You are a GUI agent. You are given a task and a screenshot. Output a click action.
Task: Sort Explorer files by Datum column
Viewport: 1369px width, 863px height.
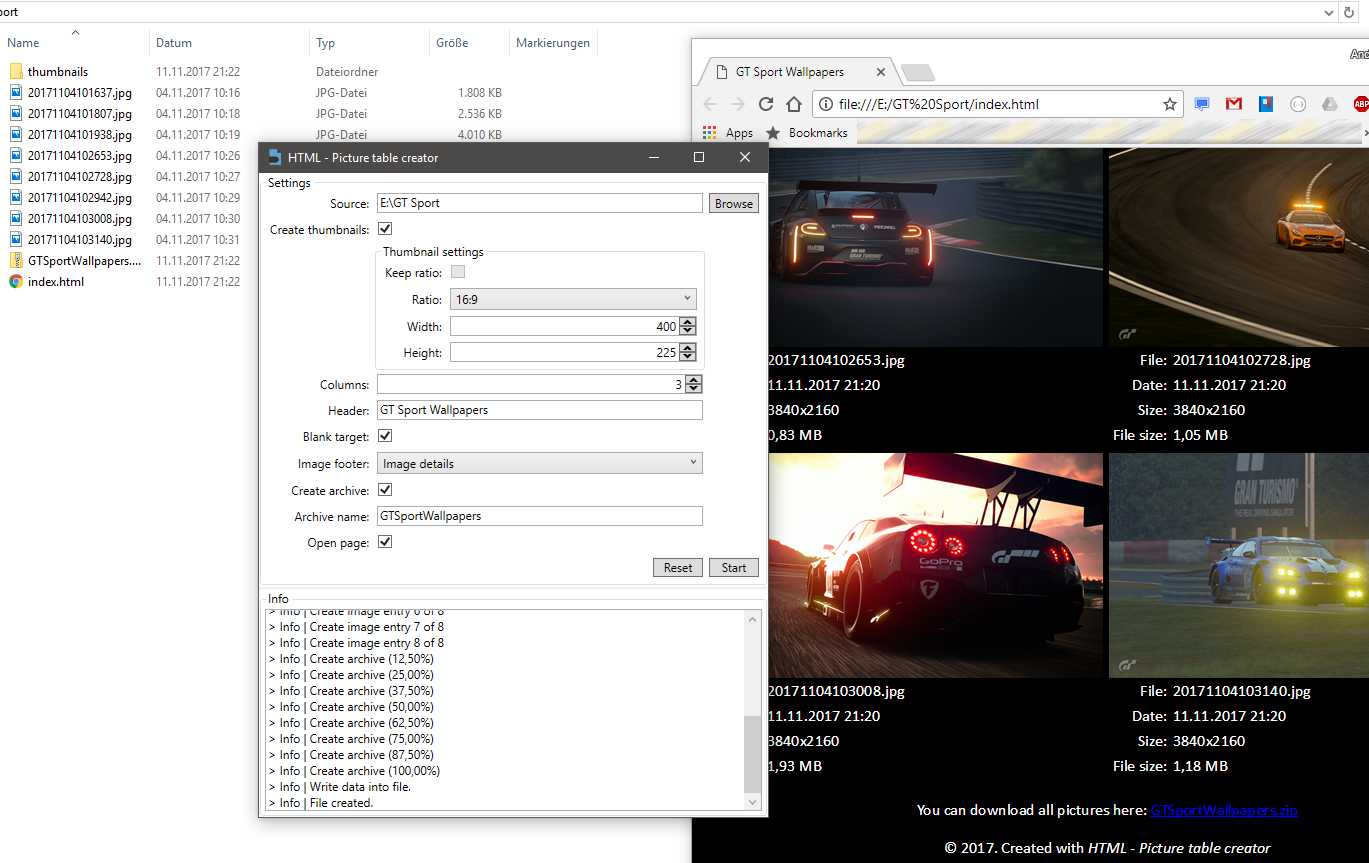pos(174,43)
